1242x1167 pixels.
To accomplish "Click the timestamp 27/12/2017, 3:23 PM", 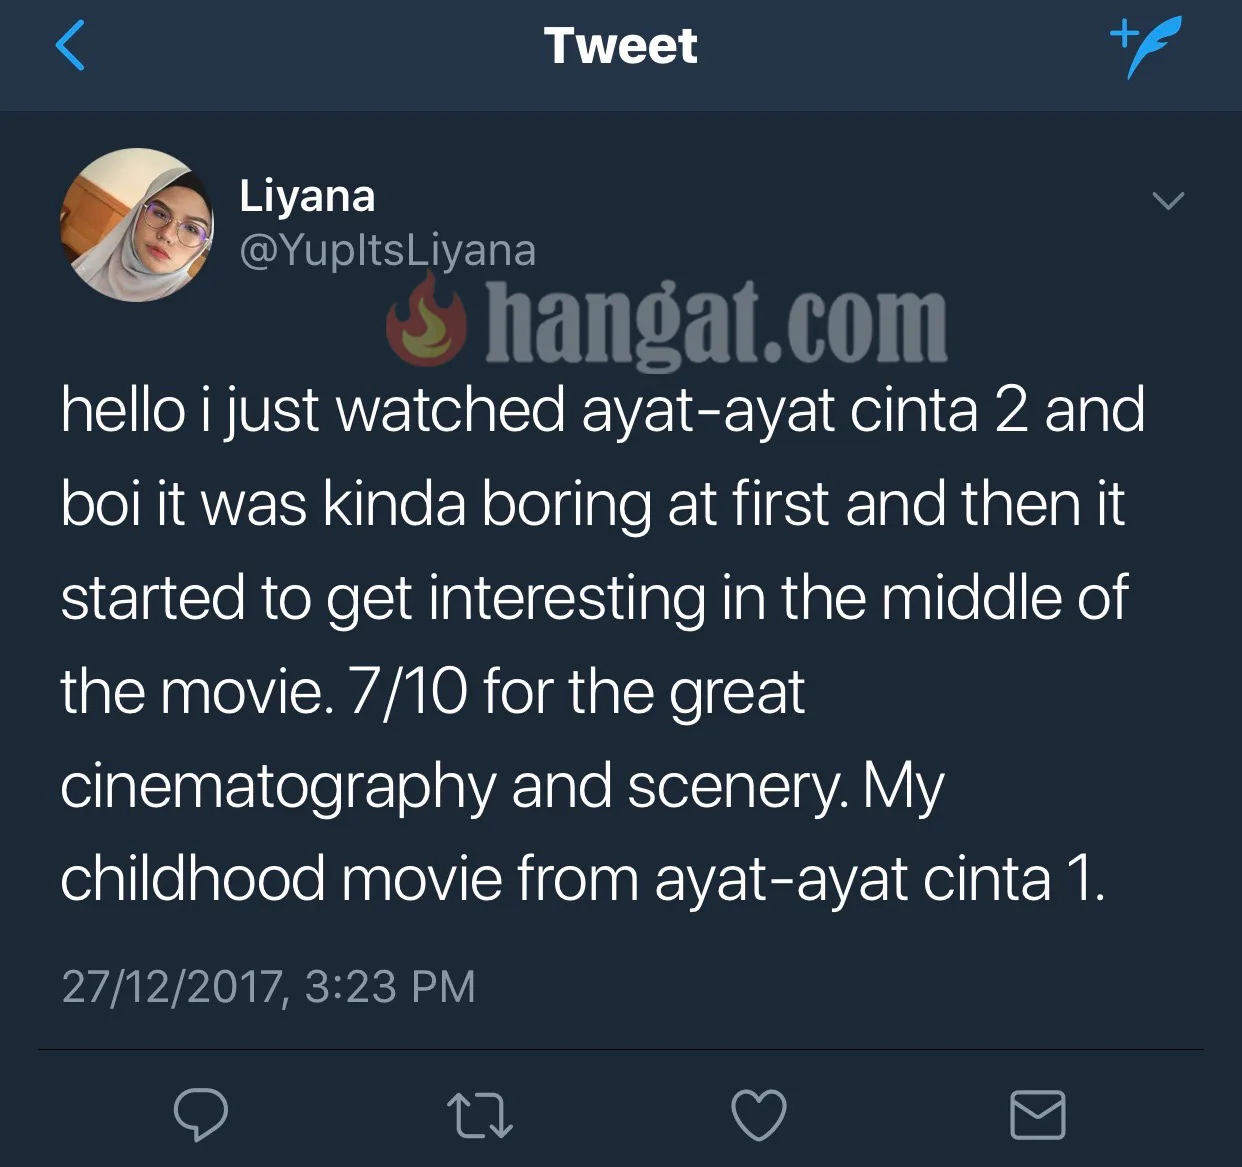I will coord(268,986).
